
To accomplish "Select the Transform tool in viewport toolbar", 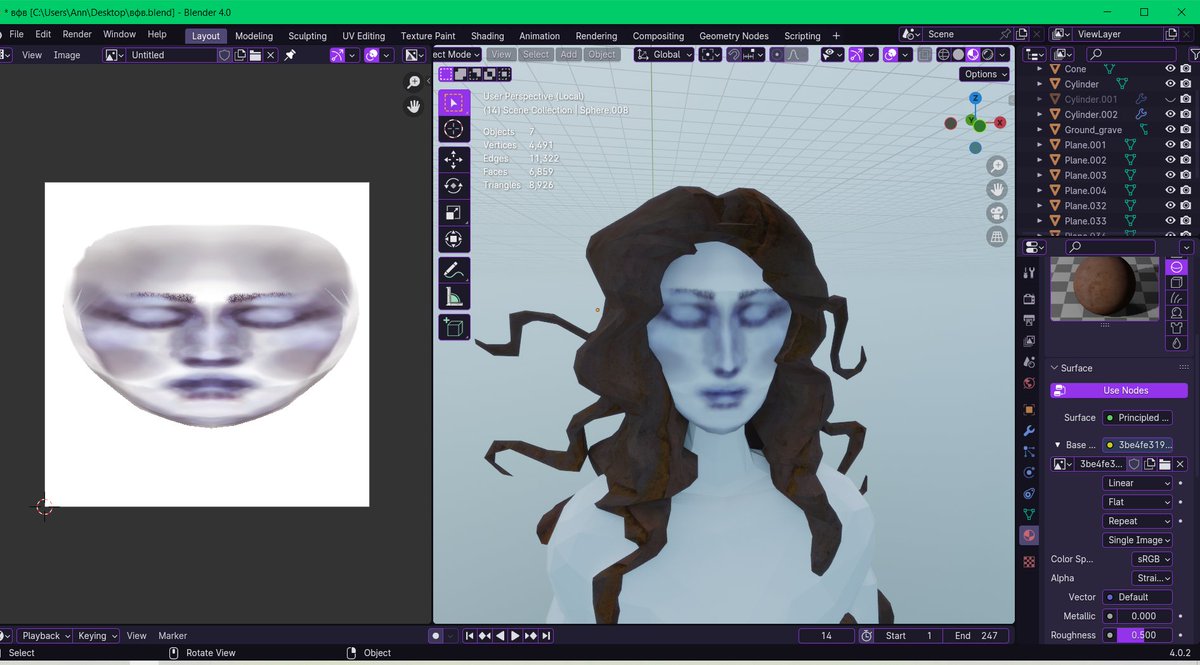I will point(453,240).
